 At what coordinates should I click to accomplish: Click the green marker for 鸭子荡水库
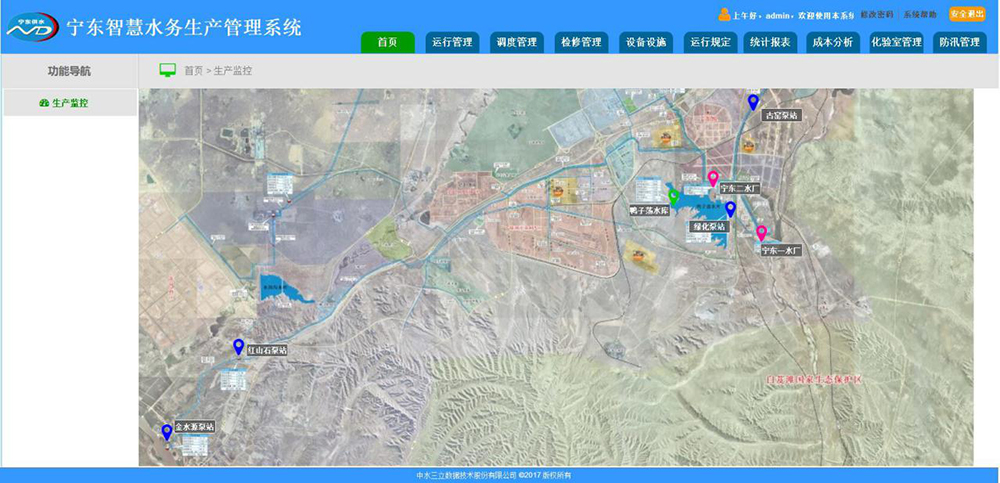(674, 196)
